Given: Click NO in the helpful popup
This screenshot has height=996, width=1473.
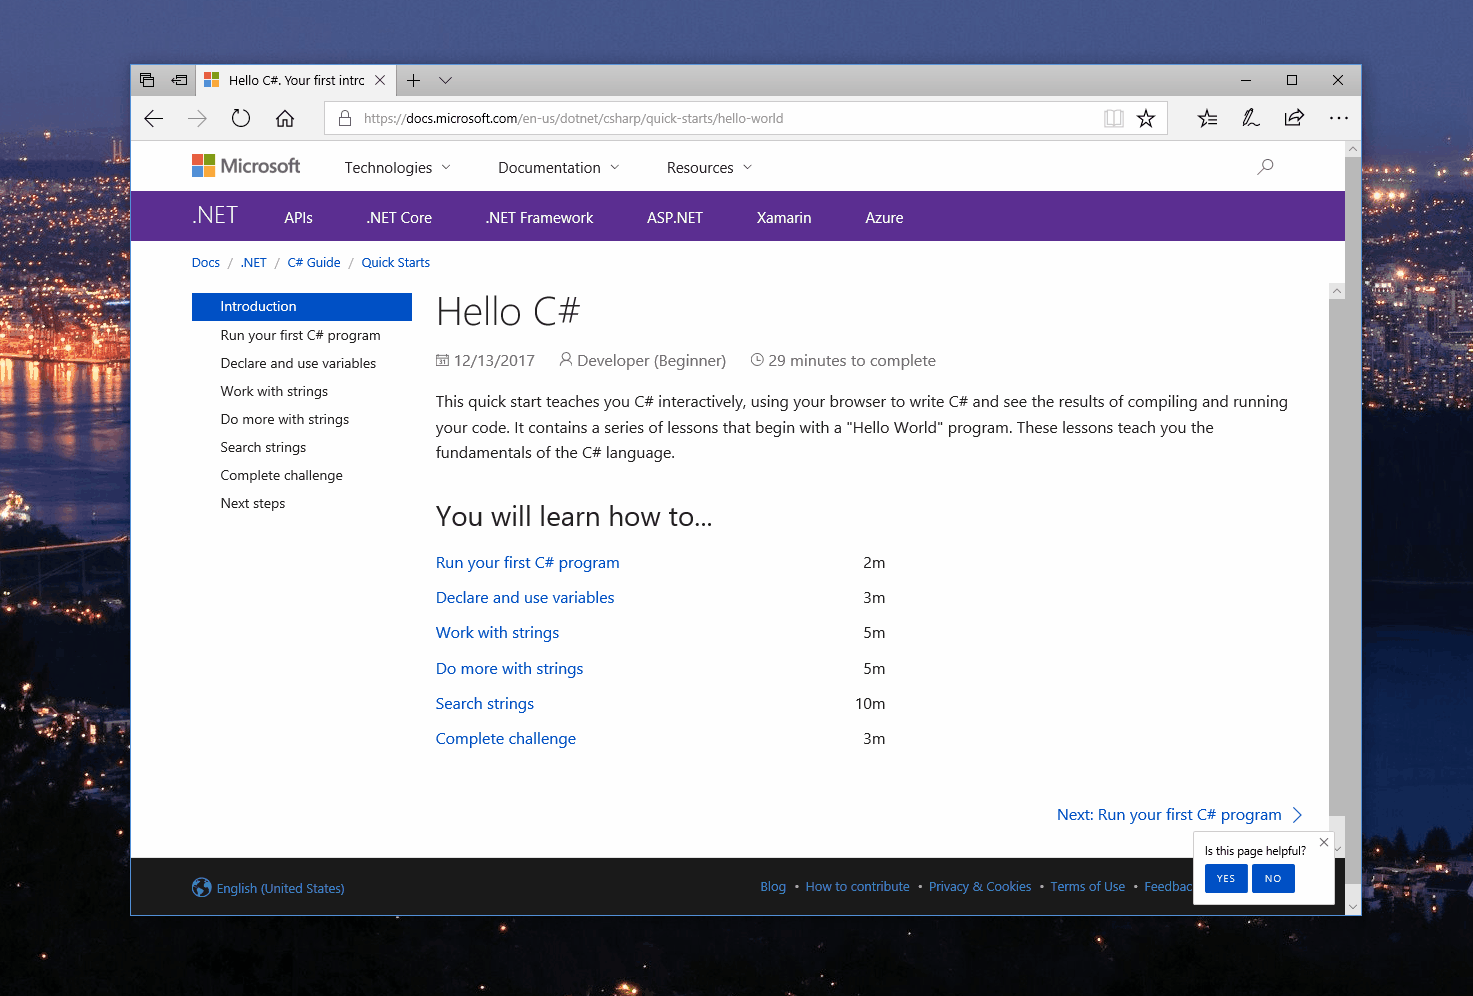Looking at the screenshot, I should point(1273,879).
